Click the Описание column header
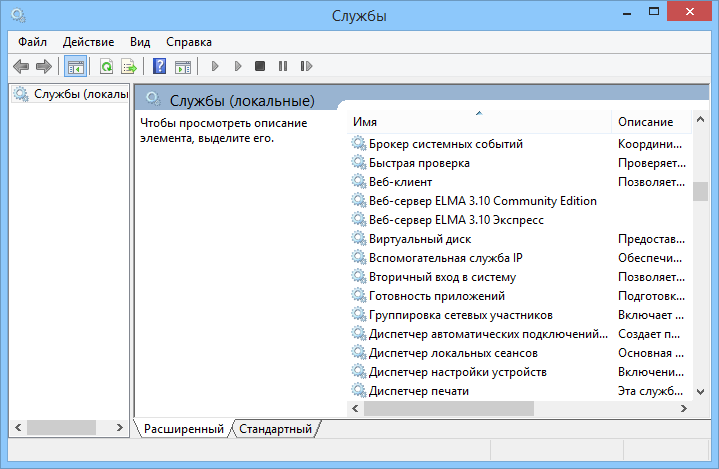This screenshot has height=469, width=719. point(645,121)
